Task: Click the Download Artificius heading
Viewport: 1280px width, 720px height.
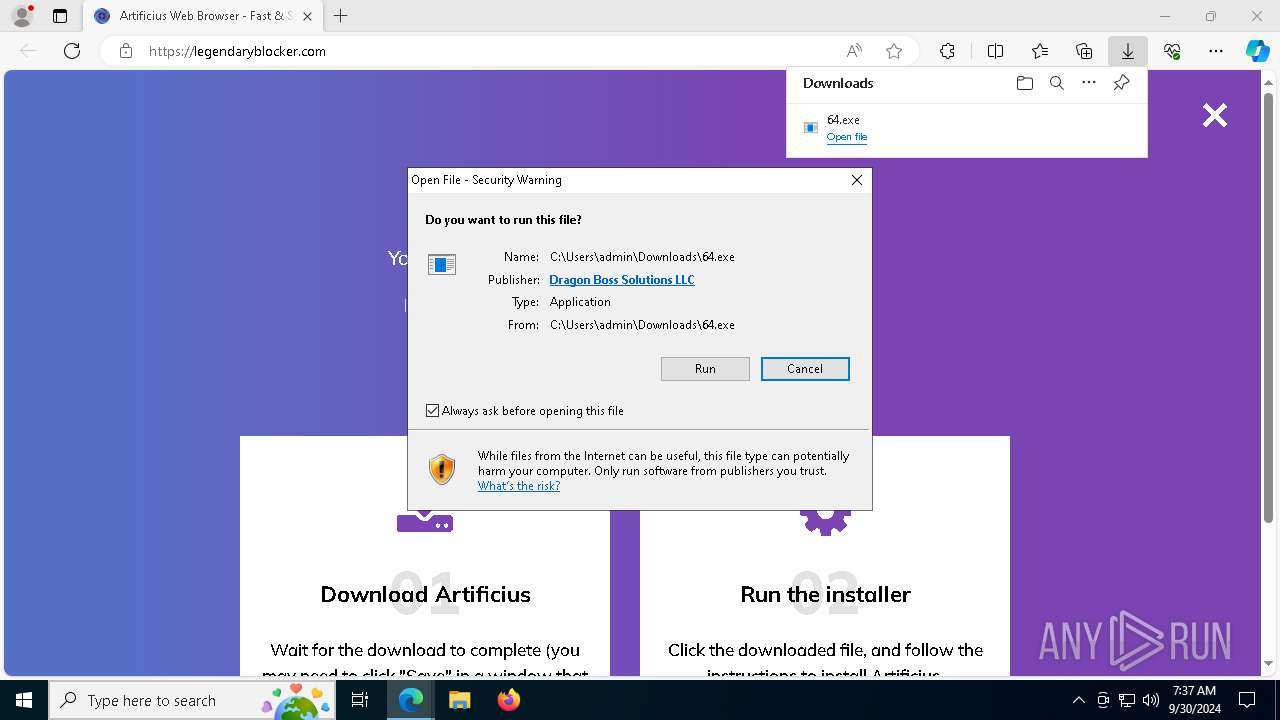Action: click(x=425, y=594)
